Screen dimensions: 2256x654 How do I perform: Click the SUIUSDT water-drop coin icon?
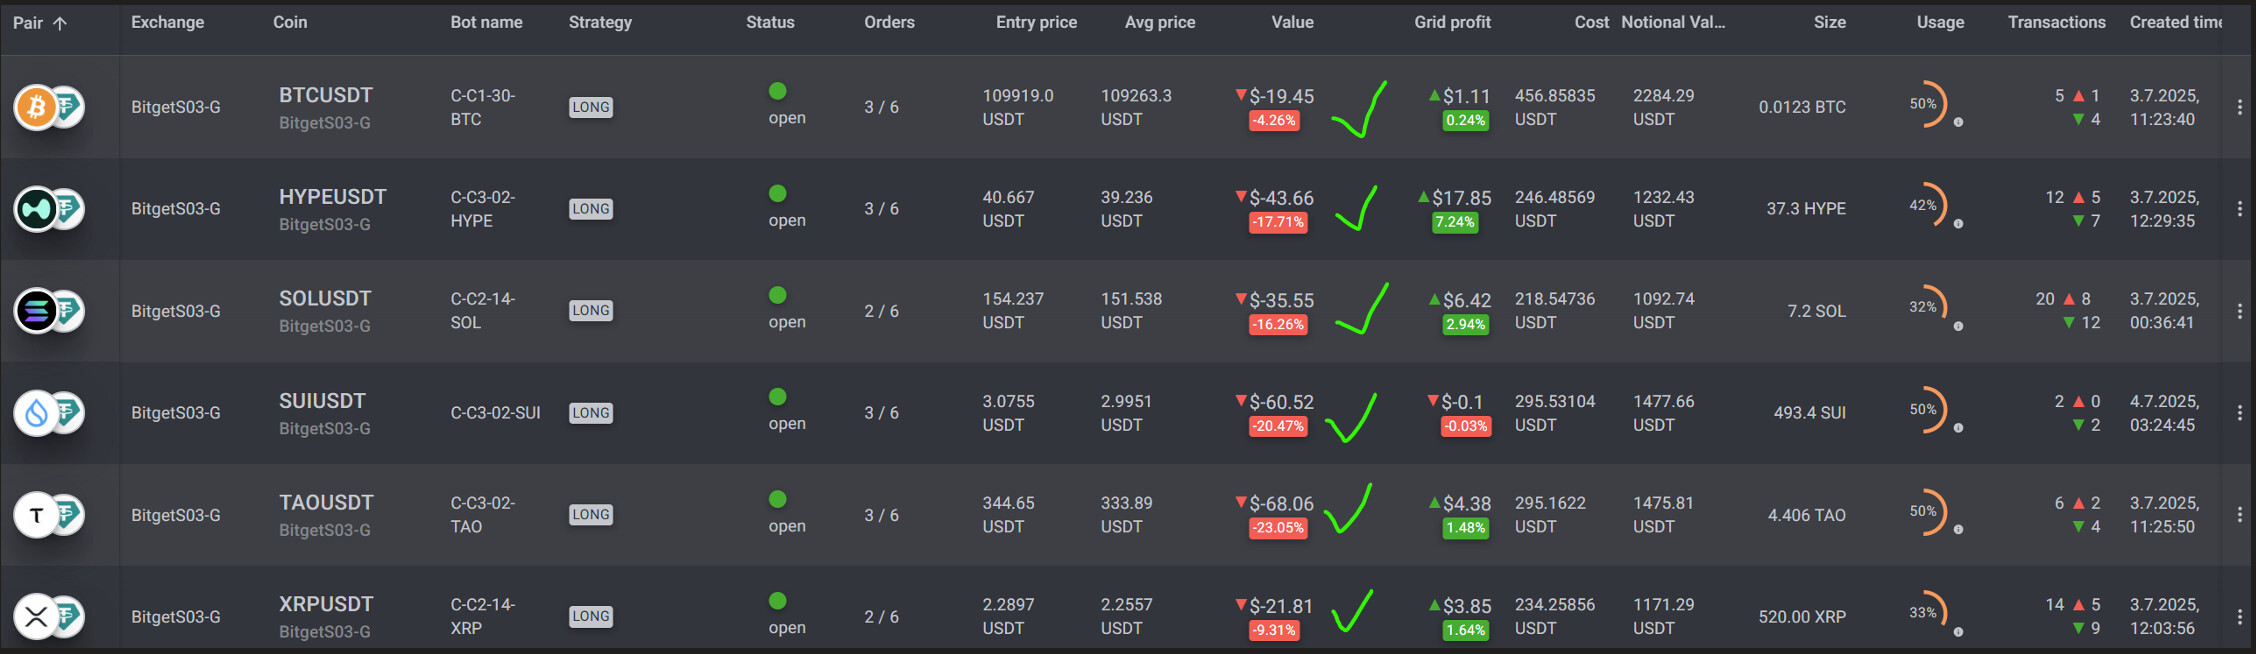click(x=37, y=413)
